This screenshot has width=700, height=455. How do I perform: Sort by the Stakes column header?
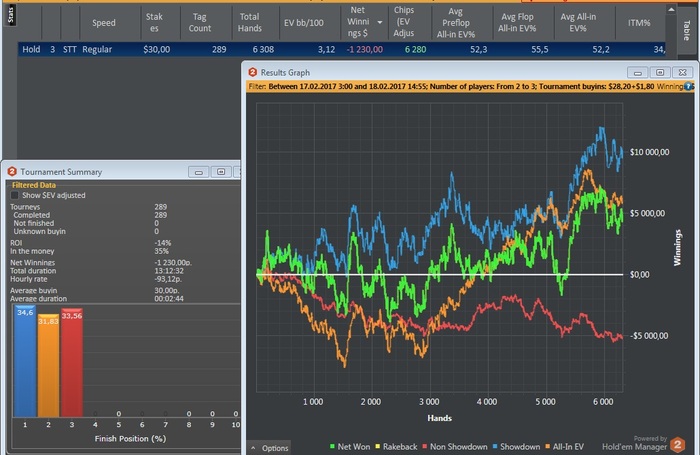(x=154, y=22)
